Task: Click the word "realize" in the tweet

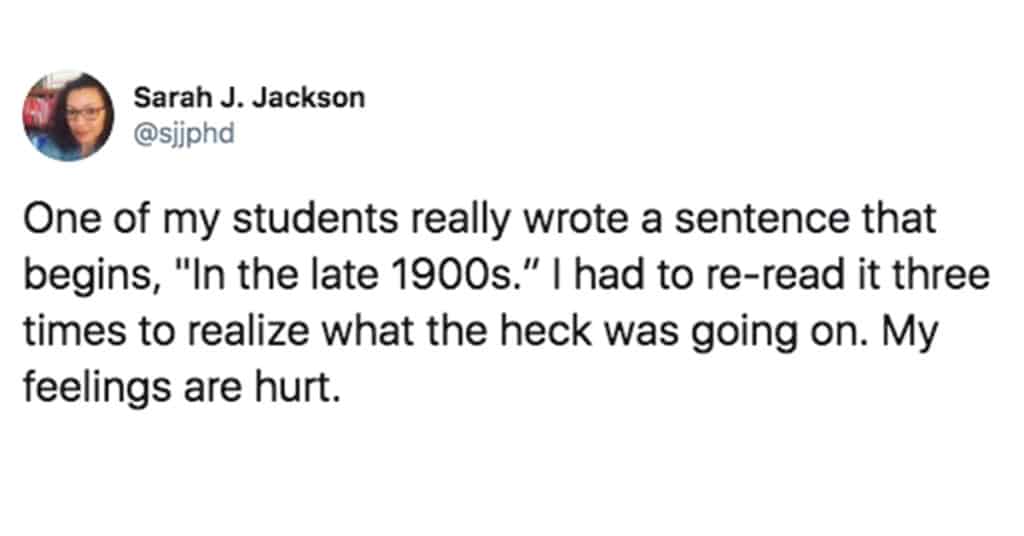Action: tap(249, 331)
